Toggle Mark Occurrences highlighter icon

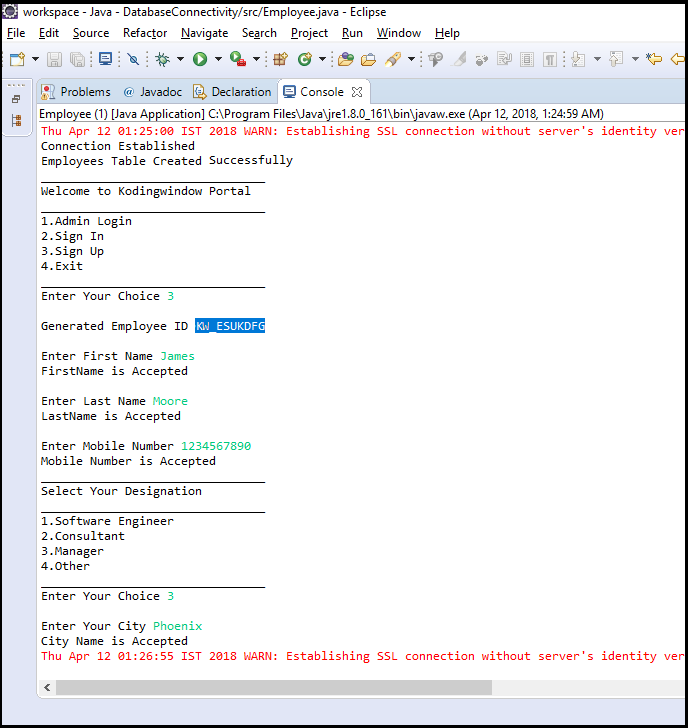point(459,59)
